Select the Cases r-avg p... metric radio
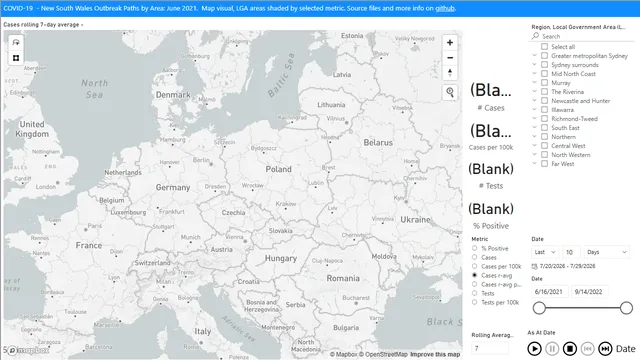The image size is (640, 360). pos(474,284)
